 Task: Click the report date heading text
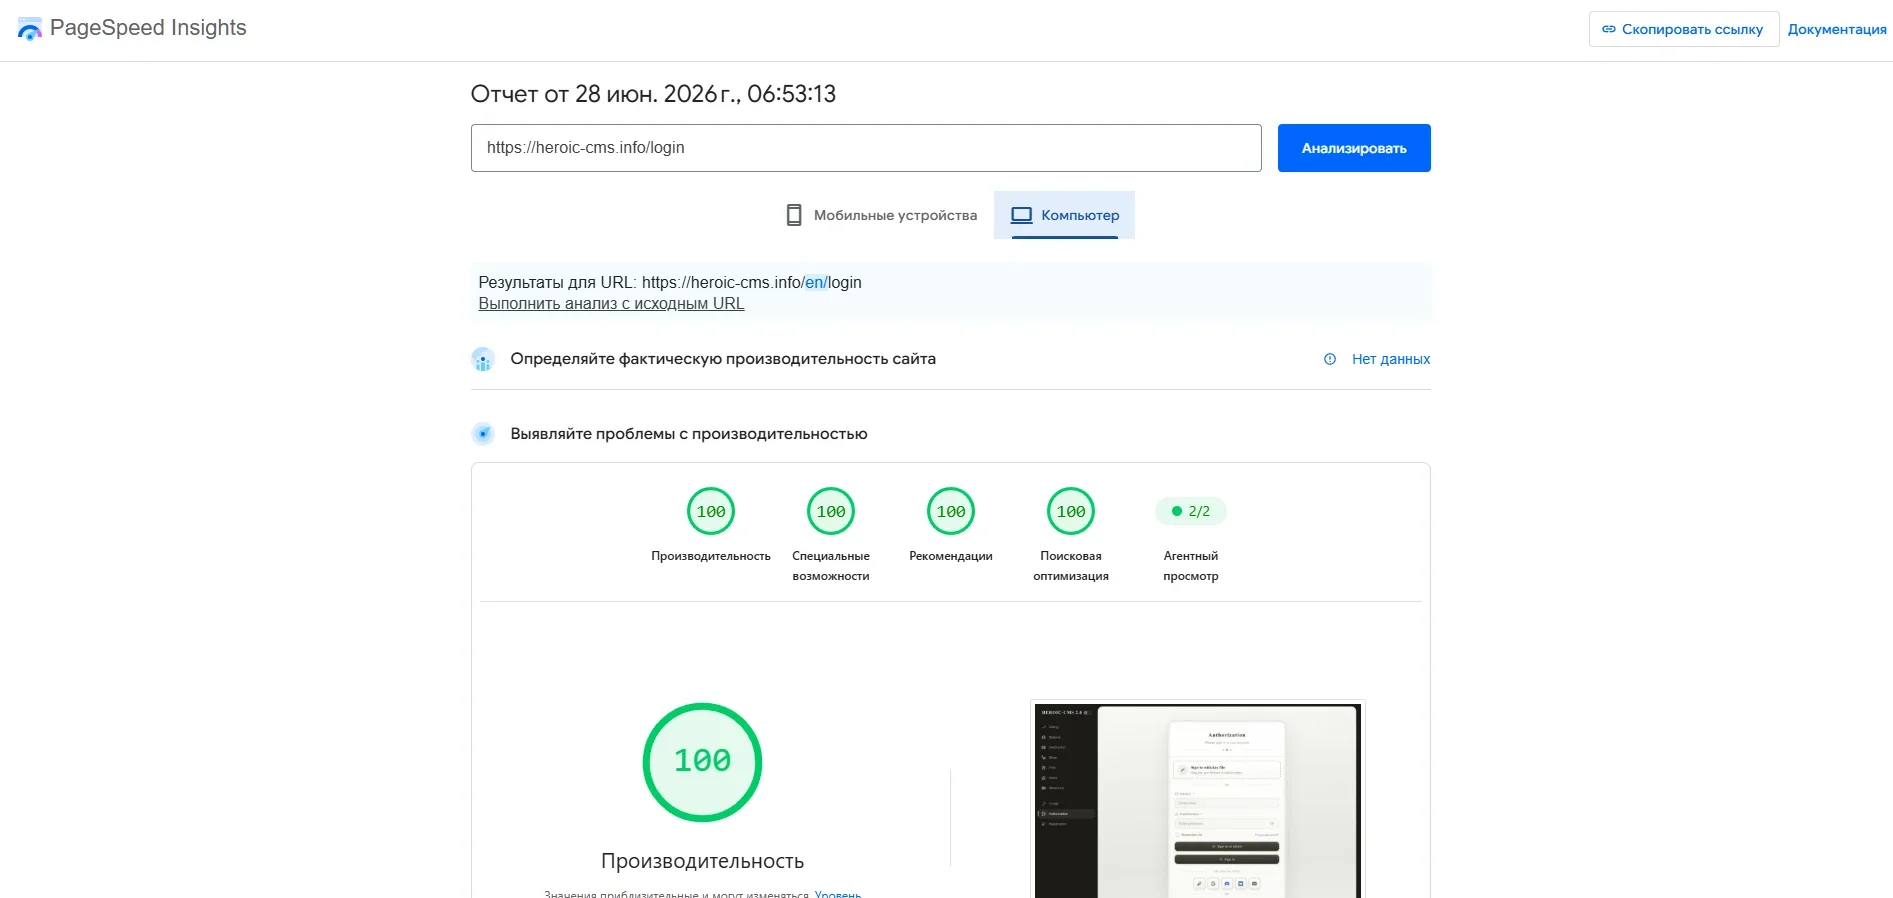[653, 94]
